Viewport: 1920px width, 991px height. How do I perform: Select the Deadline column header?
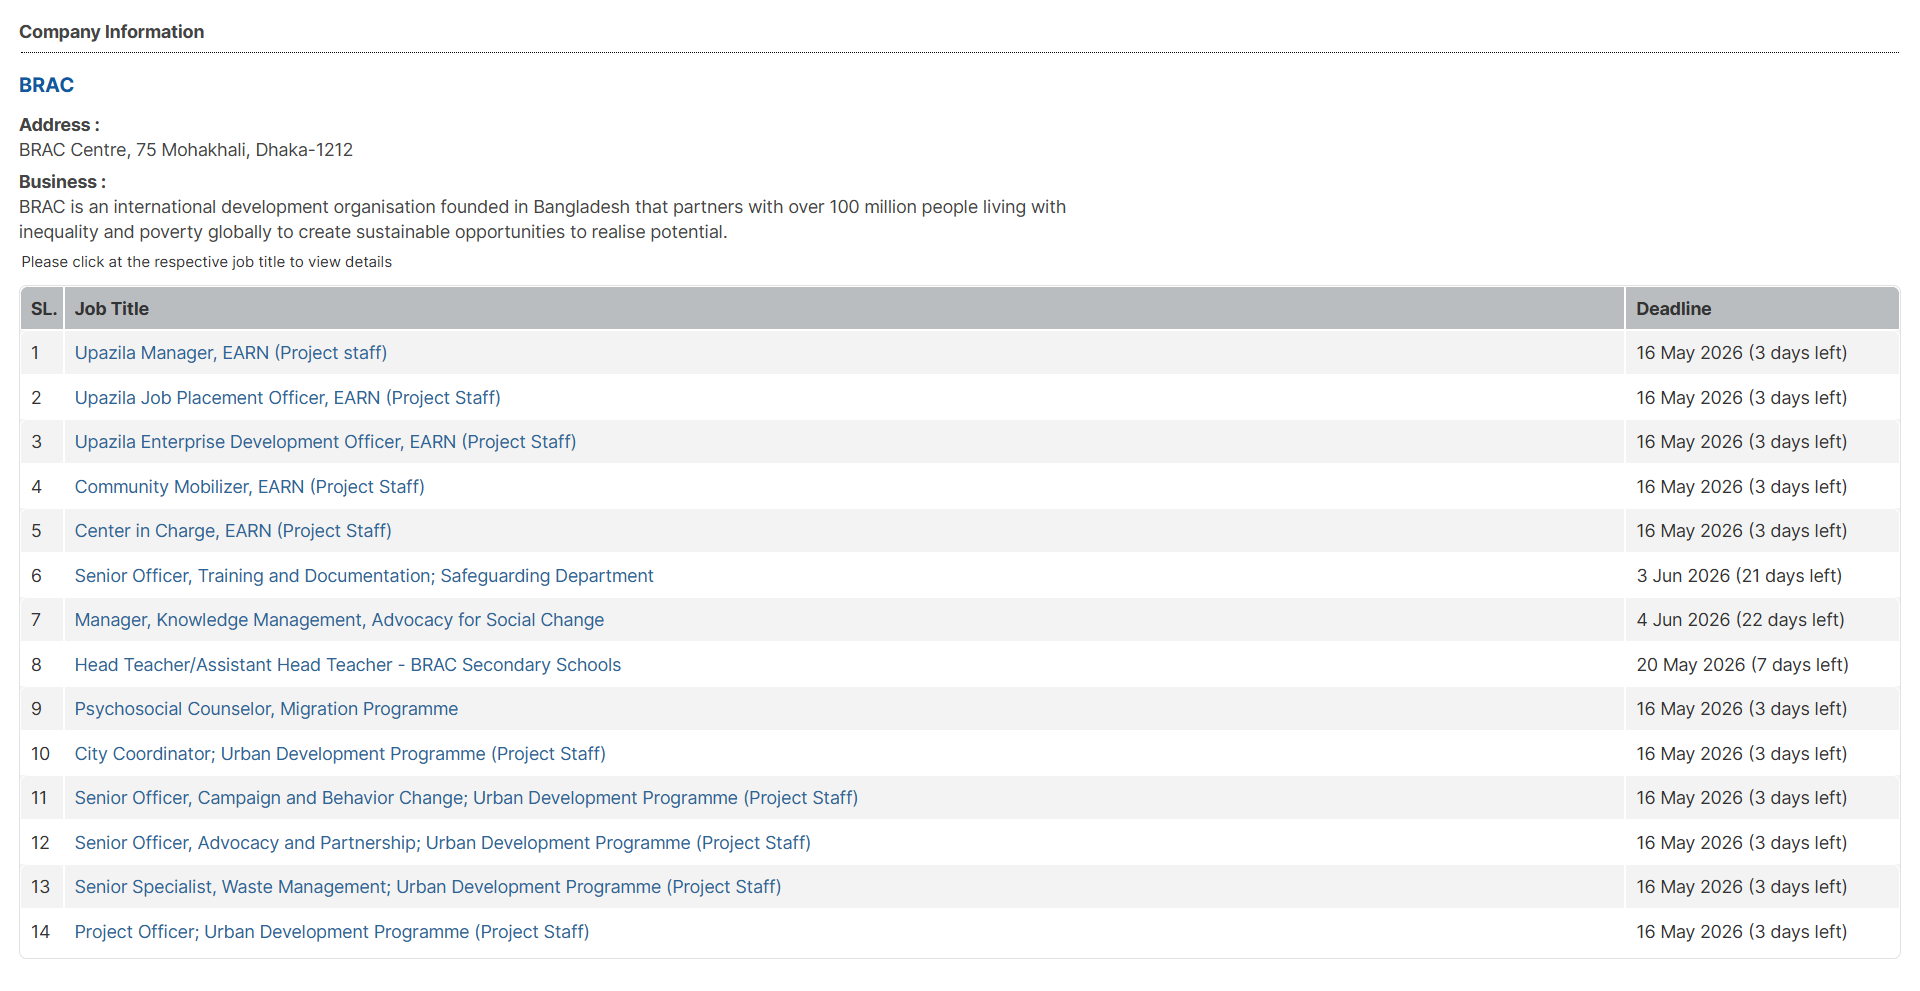click(1762, 309)
